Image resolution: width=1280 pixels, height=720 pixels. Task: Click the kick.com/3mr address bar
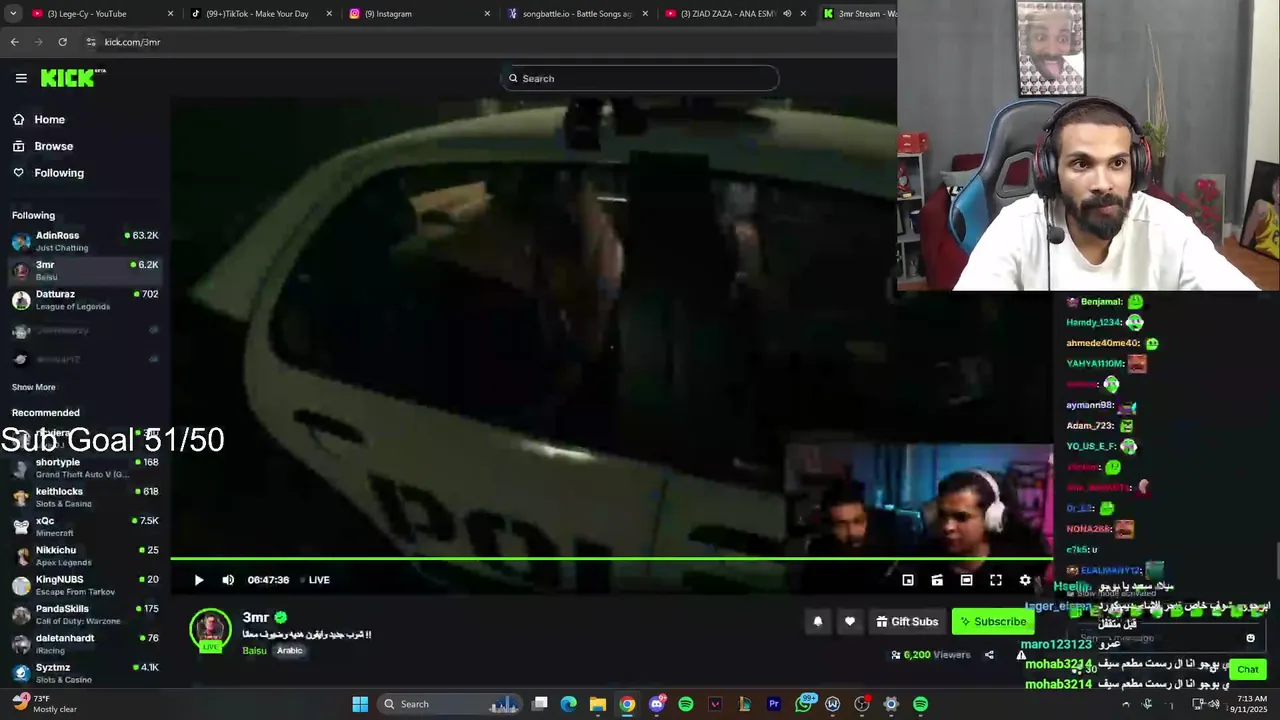(x=132, y=42)
